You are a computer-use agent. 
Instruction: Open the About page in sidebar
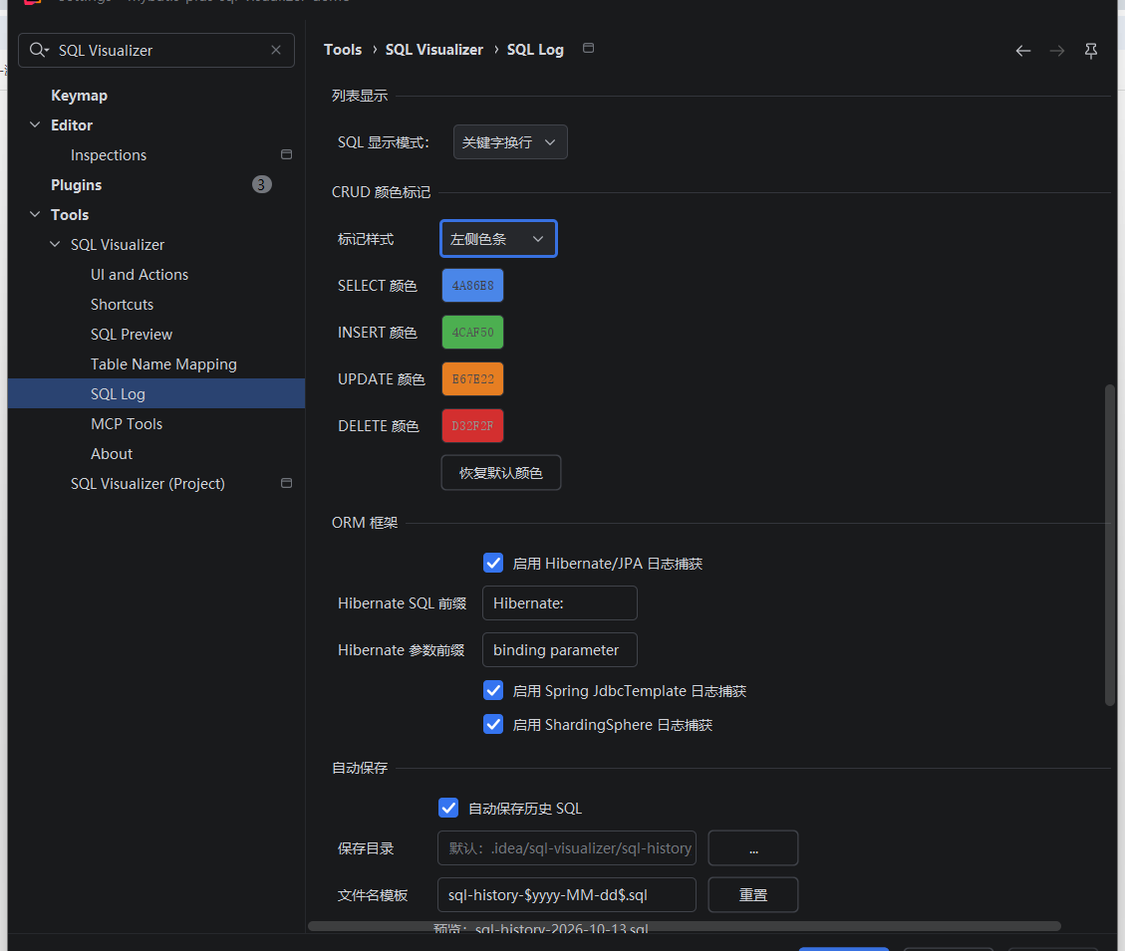pyautogui.click(x=111, y=454)
